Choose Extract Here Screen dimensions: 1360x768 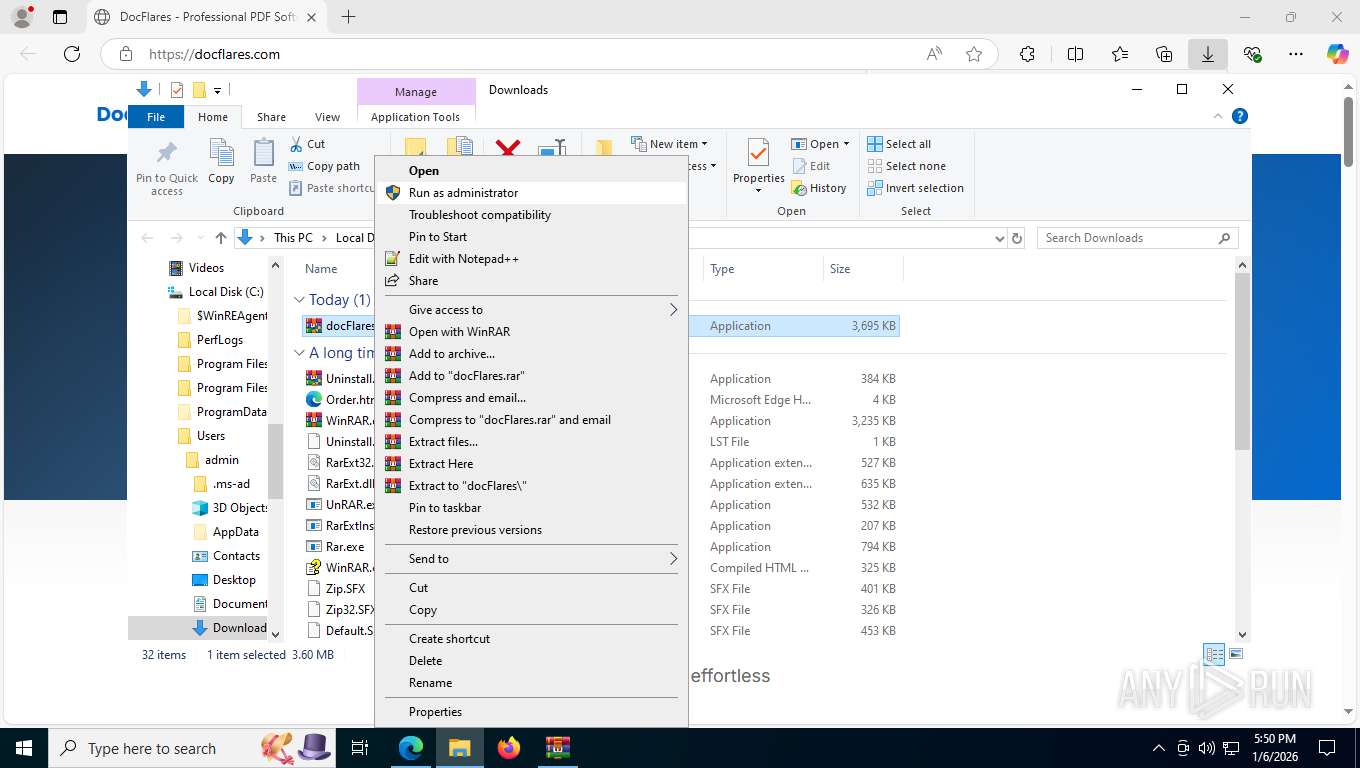coord(531,464)
